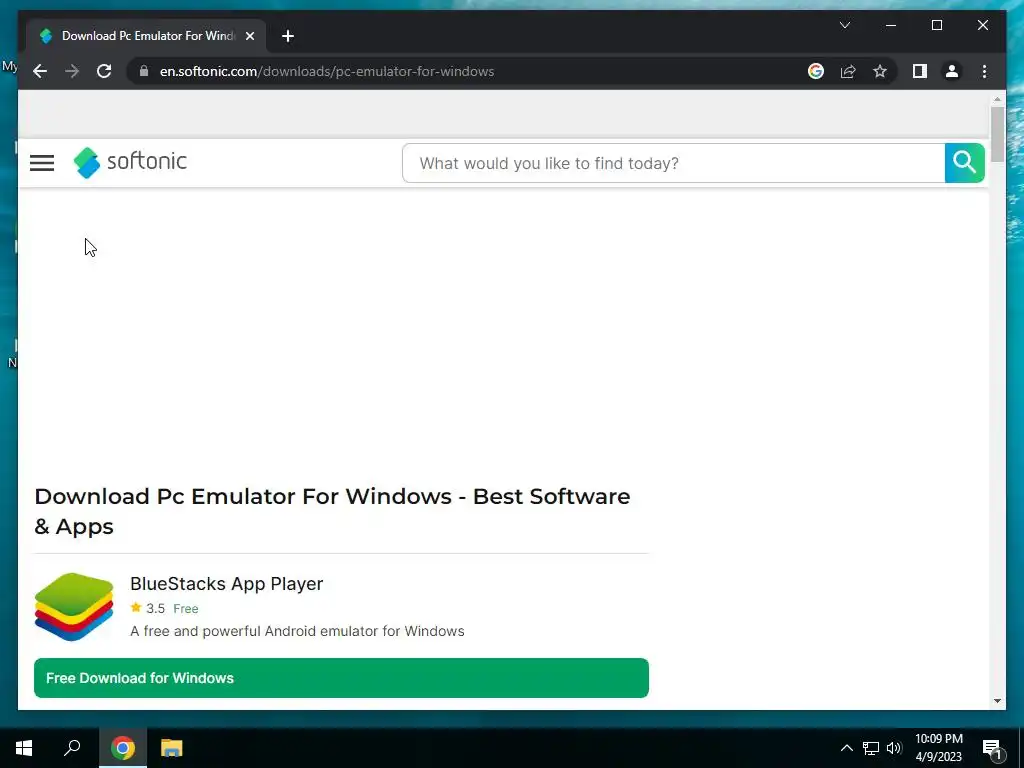This screenshot has width=1024, height=768.
Task: Open a new browser tab
Action: click(x=287, y=36)
